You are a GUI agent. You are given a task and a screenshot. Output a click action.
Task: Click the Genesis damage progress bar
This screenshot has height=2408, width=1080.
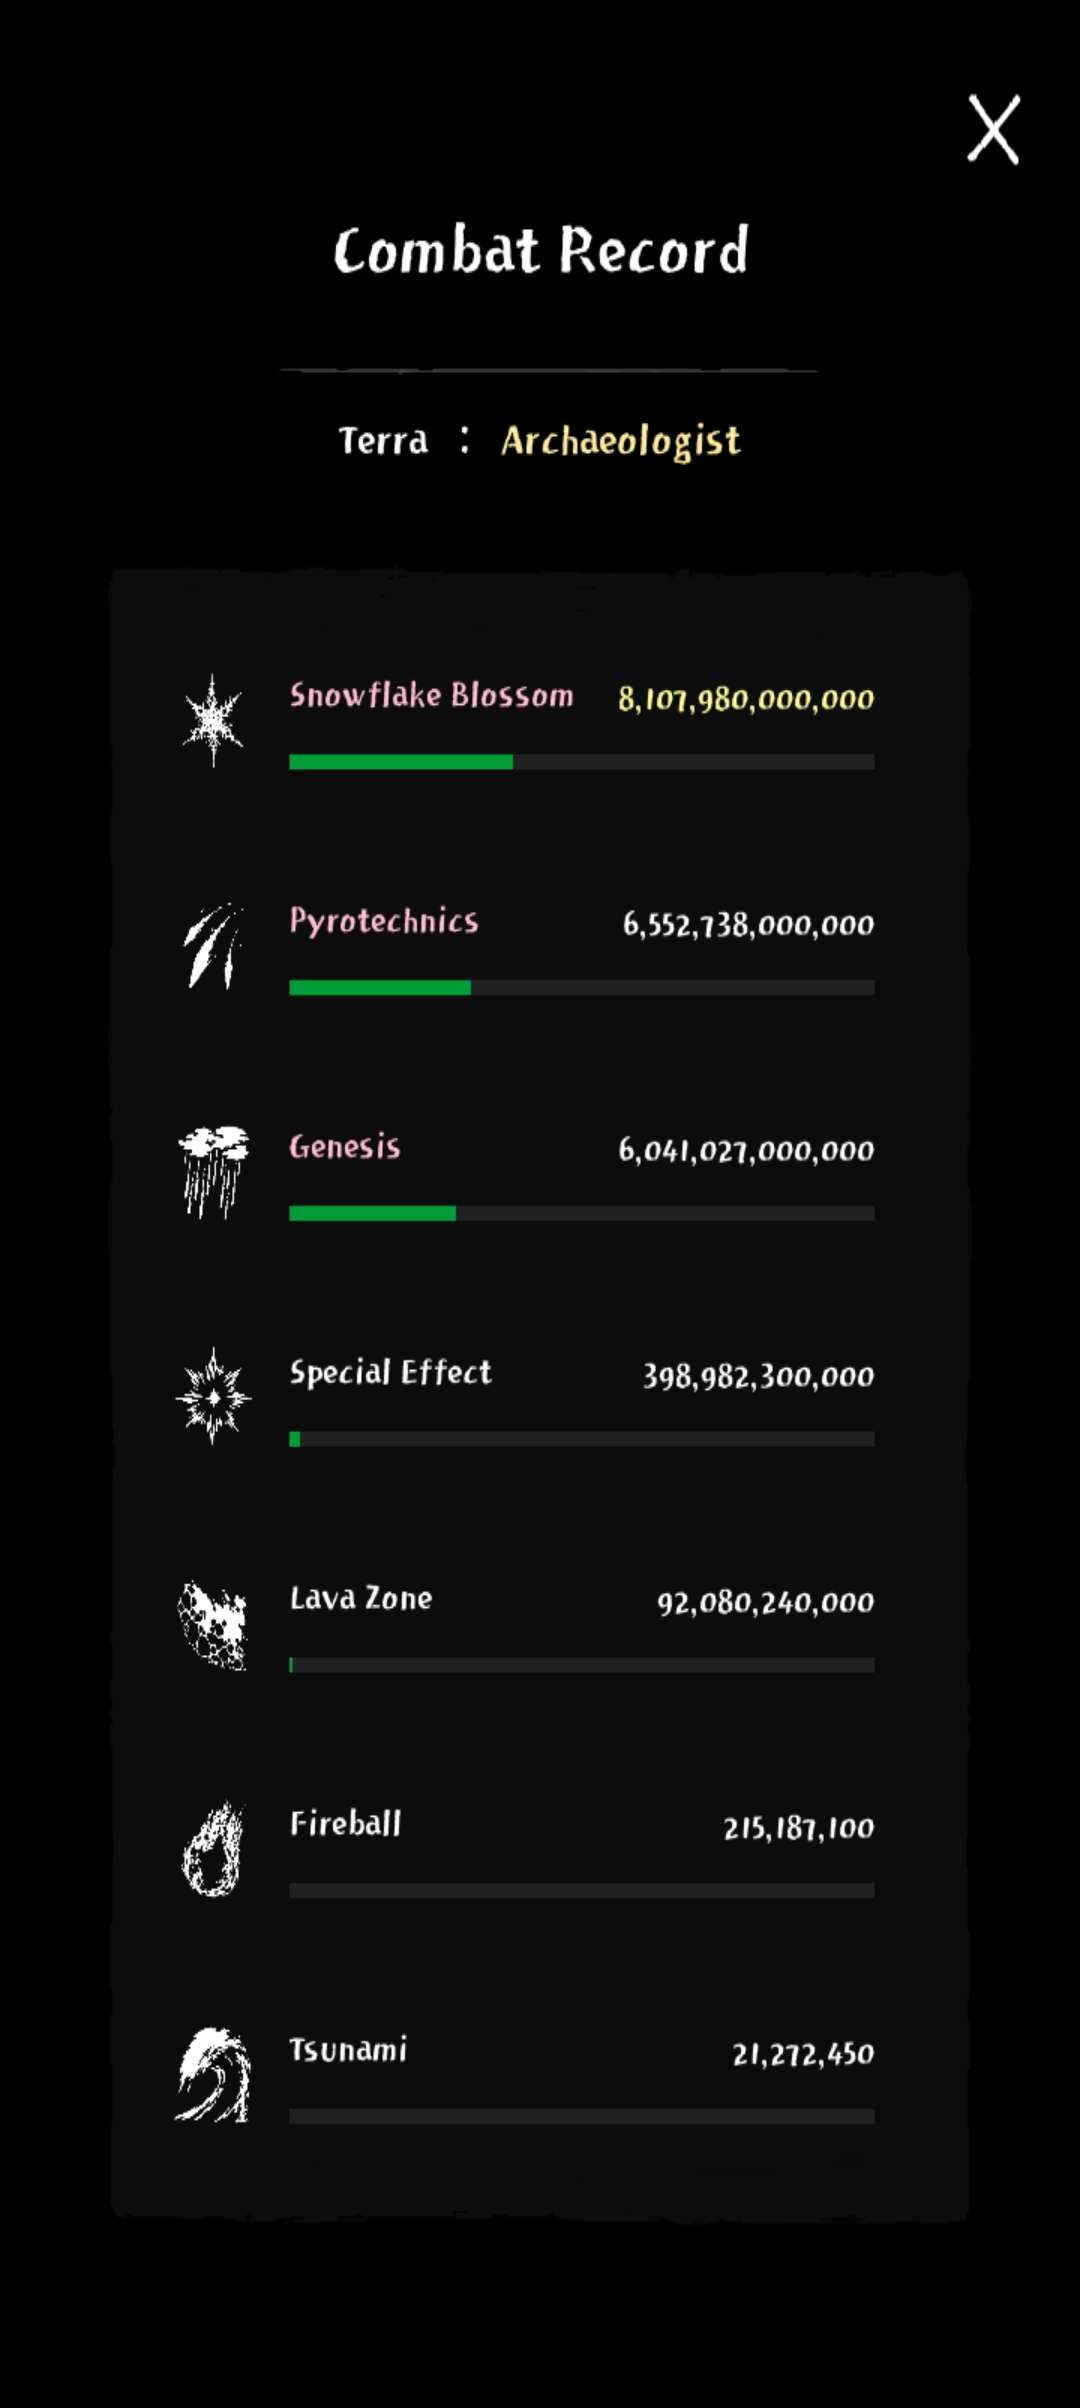coord(582,1213)
